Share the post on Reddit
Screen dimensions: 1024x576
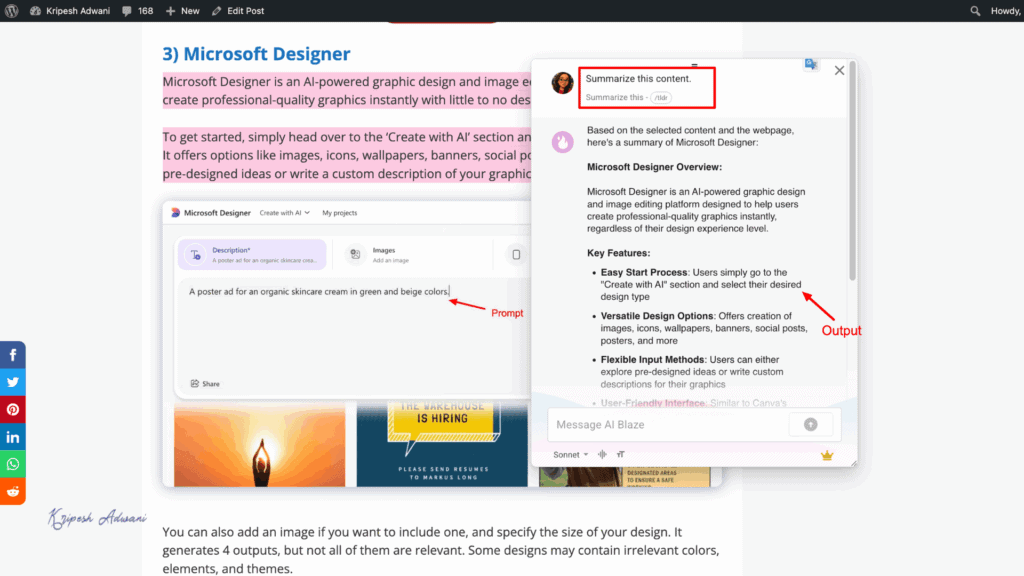[12, 491]
